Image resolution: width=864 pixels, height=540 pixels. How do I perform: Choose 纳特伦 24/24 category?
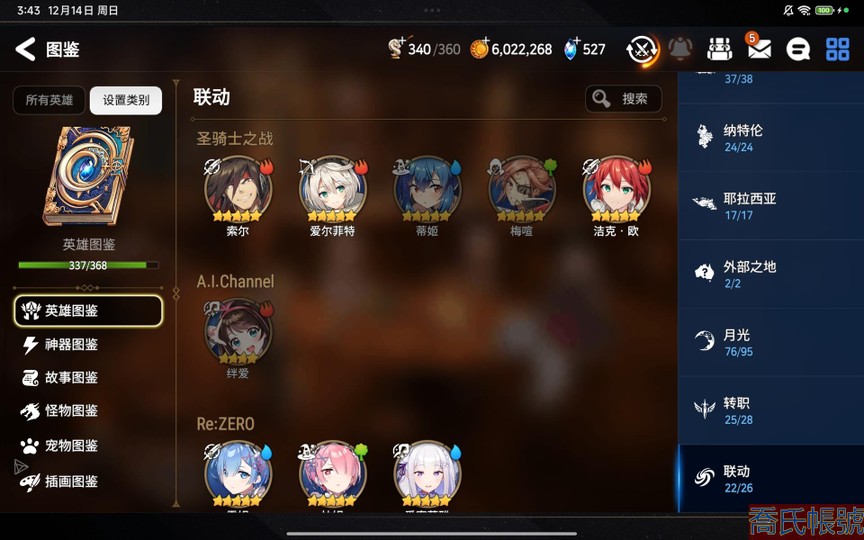coord(771,138)
